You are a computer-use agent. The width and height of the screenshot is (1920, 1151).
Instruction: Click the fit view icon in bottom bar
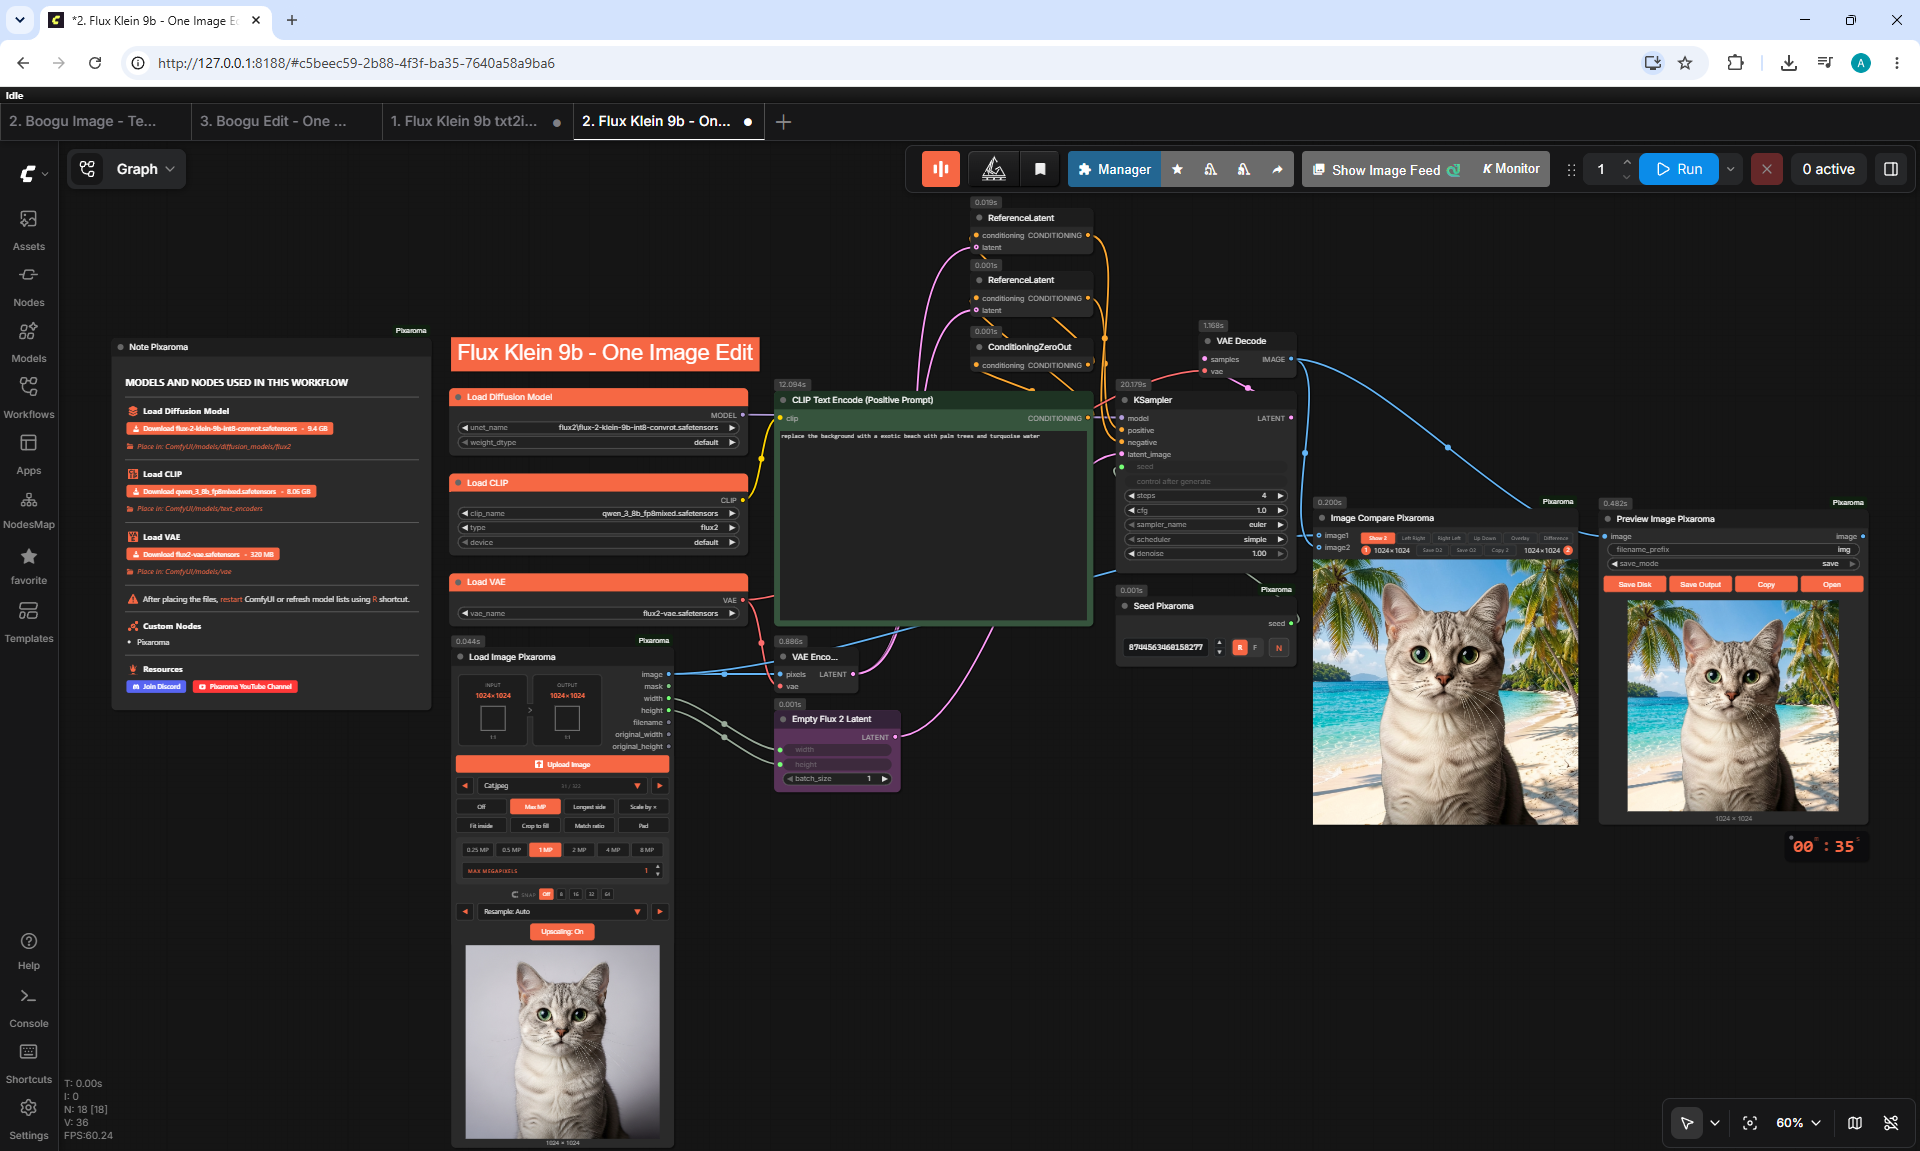1750,1123
